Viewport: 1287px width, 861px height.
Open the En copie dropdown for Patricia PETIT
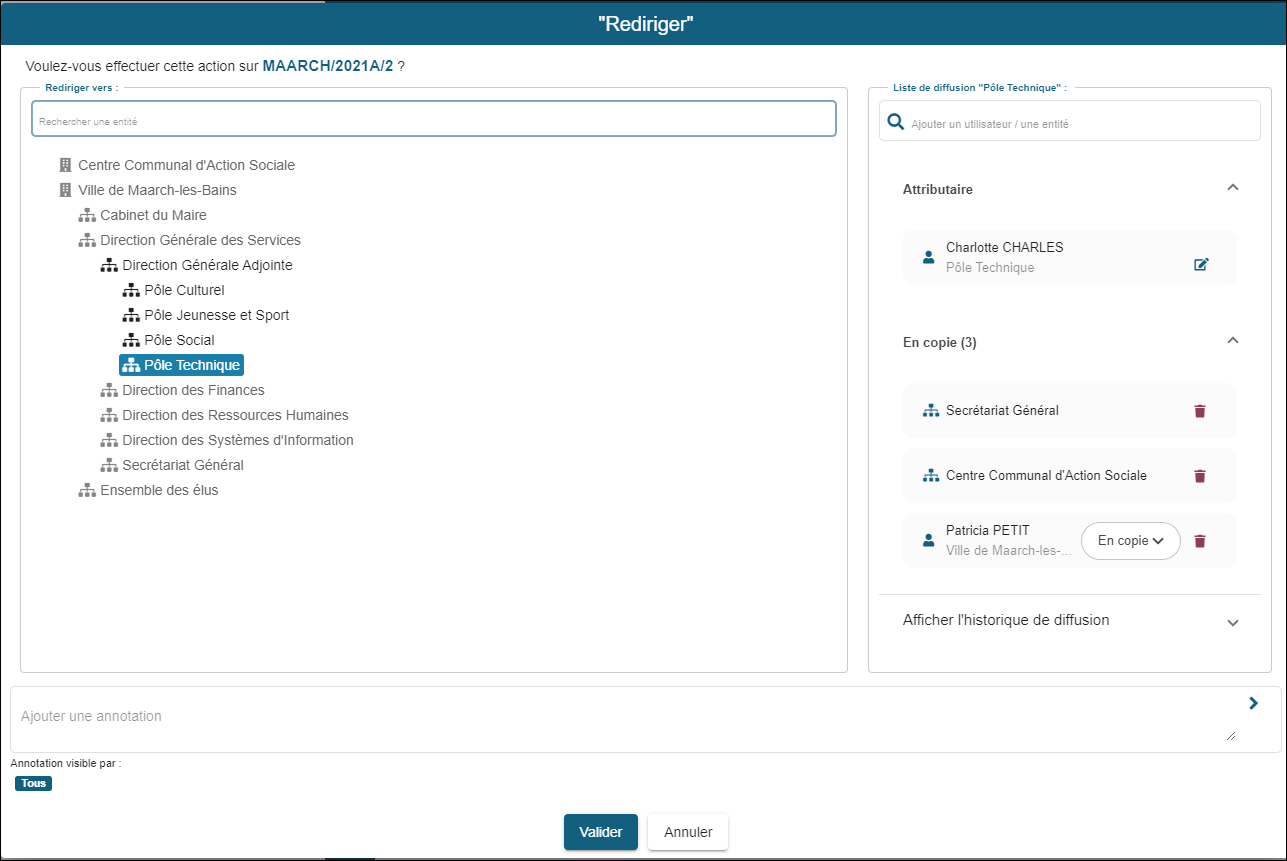coord(1131,541)
